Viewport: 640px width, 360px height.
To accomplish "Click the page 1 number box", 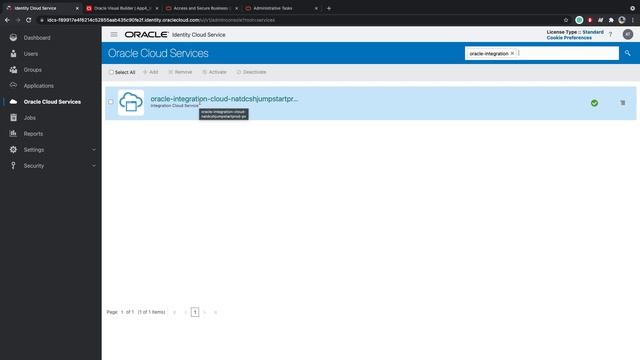I will point(195,312).
